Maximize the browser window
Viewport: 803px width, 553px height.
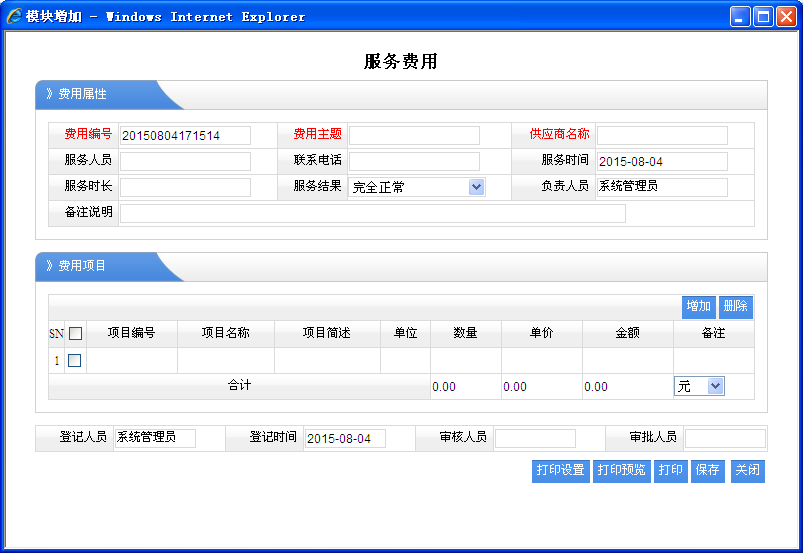click(762, 16)
